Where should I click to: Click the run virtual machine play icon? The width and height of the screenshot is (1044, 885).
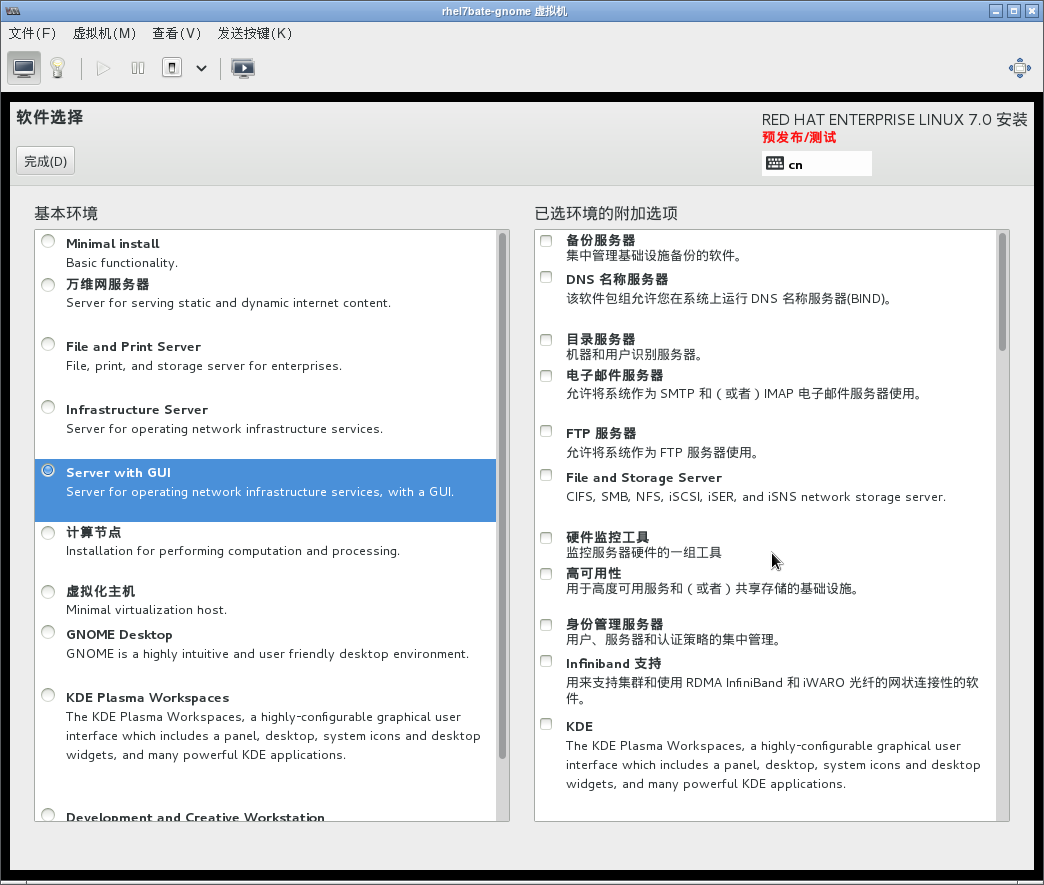coord(103,68)
